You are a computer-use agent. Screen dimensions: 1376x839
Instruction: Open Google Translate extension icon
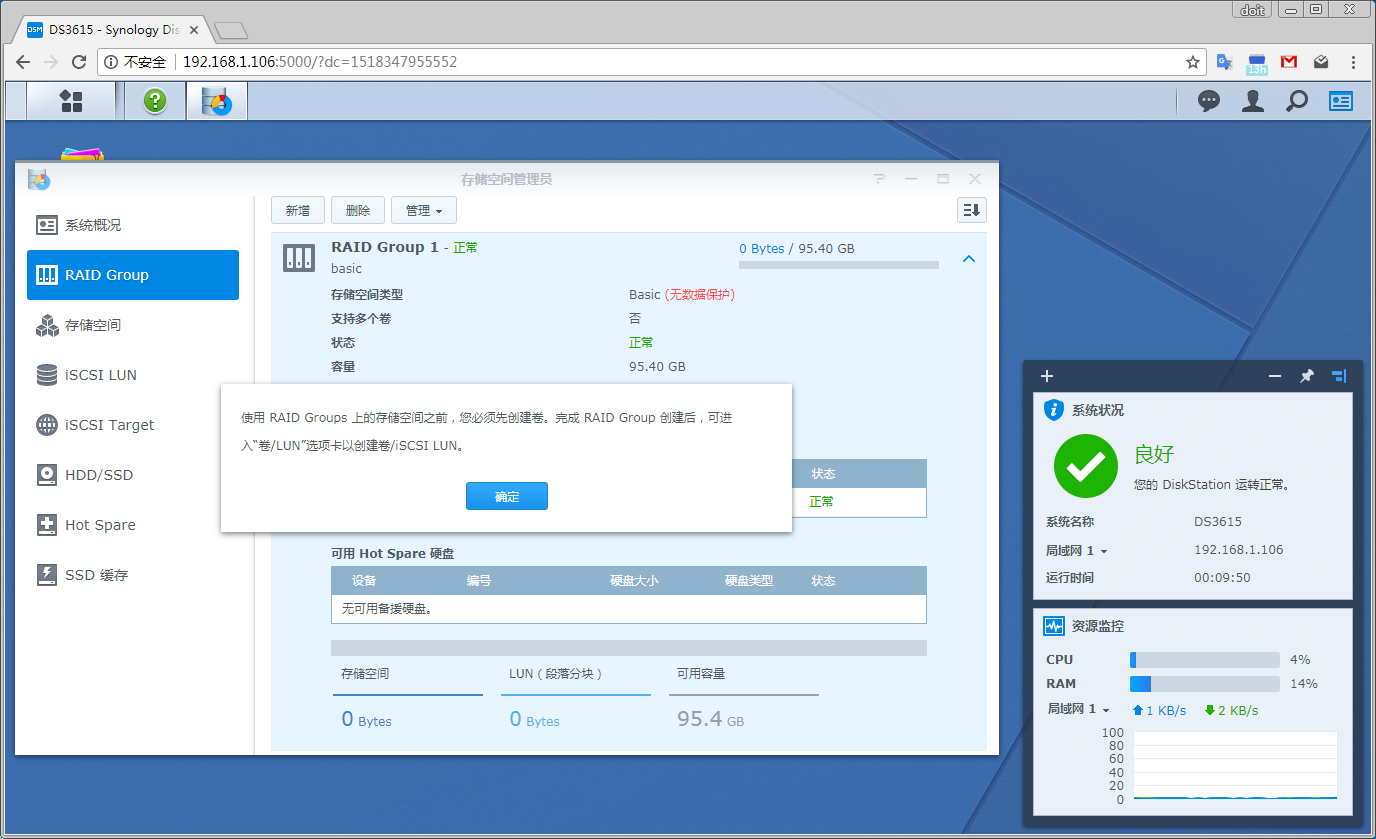click(1224, 62)
